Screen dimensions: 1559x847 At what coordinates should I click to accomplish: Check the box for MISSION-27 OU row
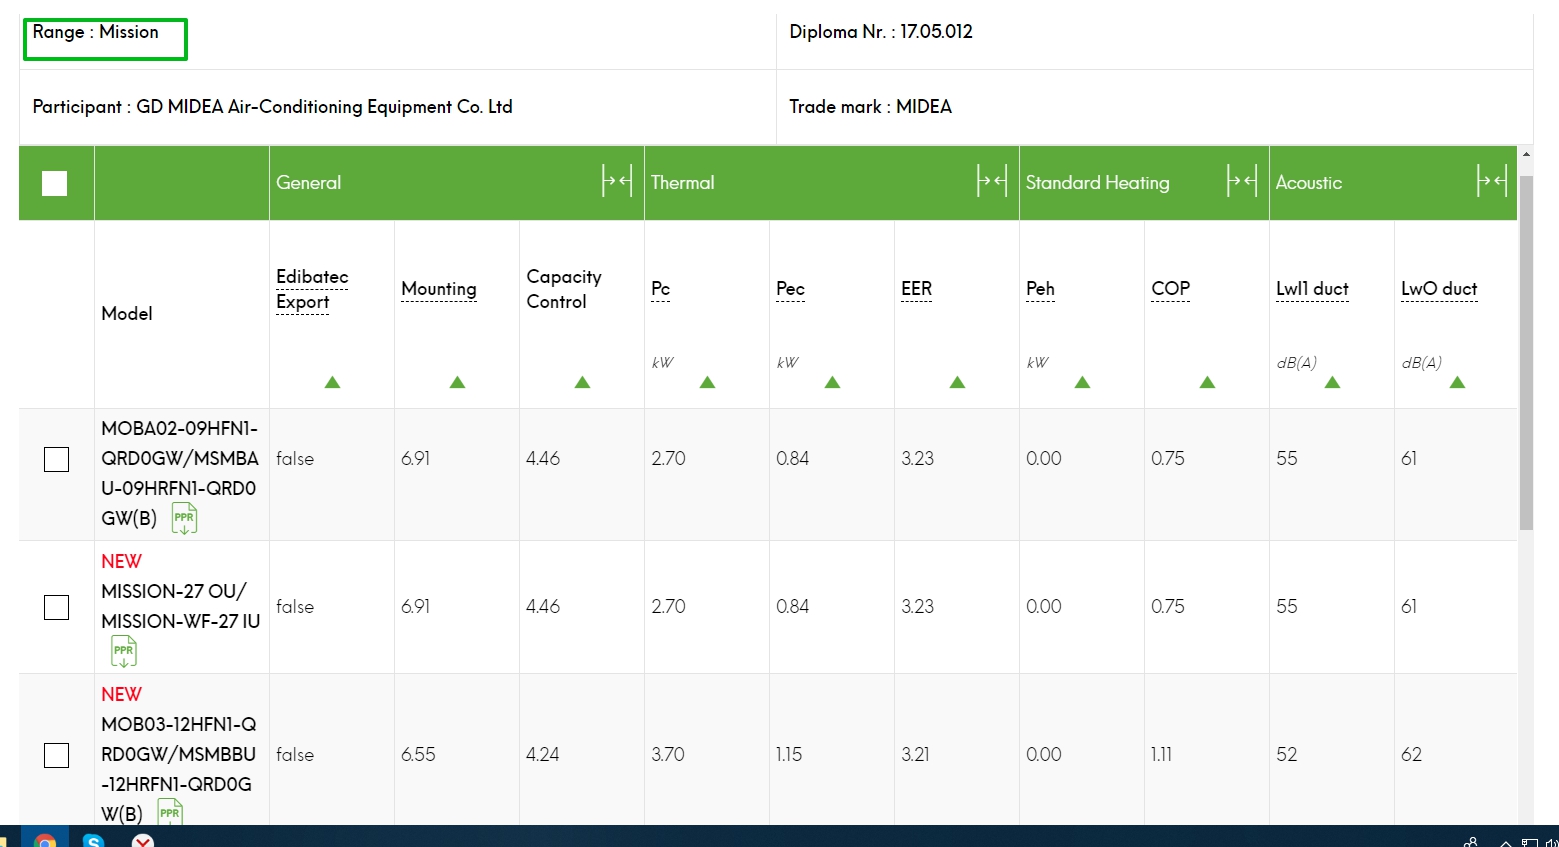[57, 607]
